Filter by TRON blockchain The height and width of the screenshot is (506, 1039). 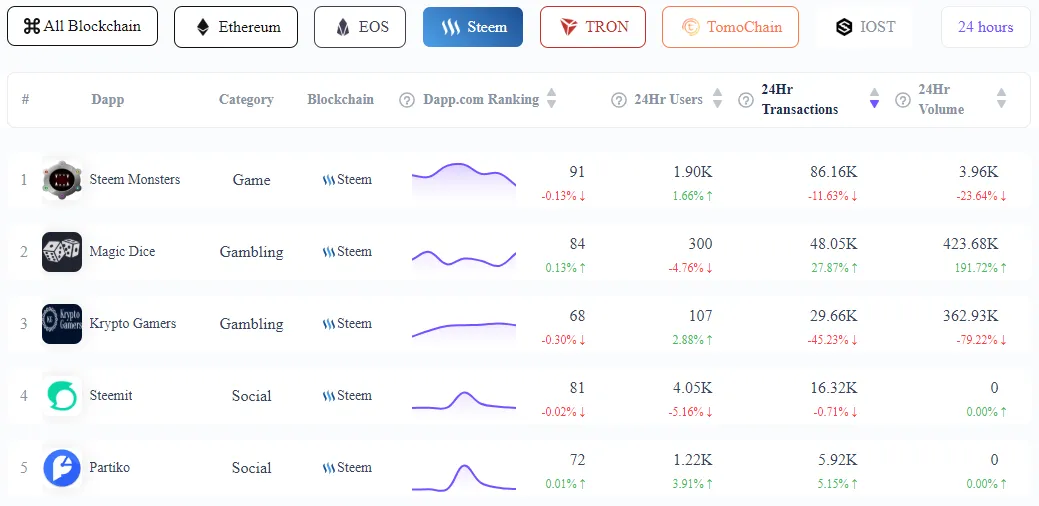(593, 27)
